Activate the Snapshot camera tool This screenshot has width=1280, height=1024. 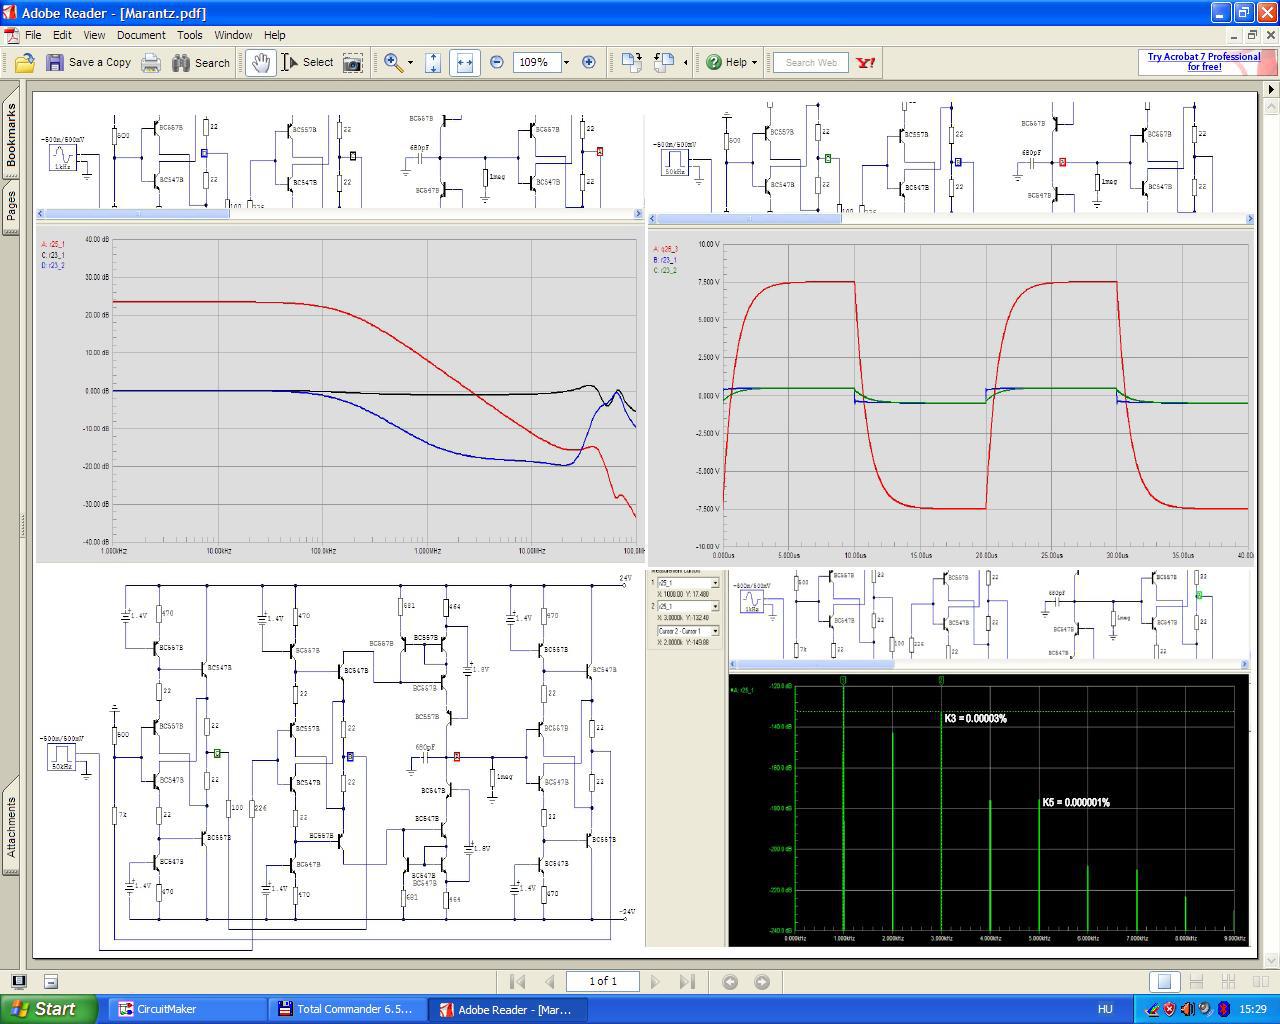coord(353,63)
